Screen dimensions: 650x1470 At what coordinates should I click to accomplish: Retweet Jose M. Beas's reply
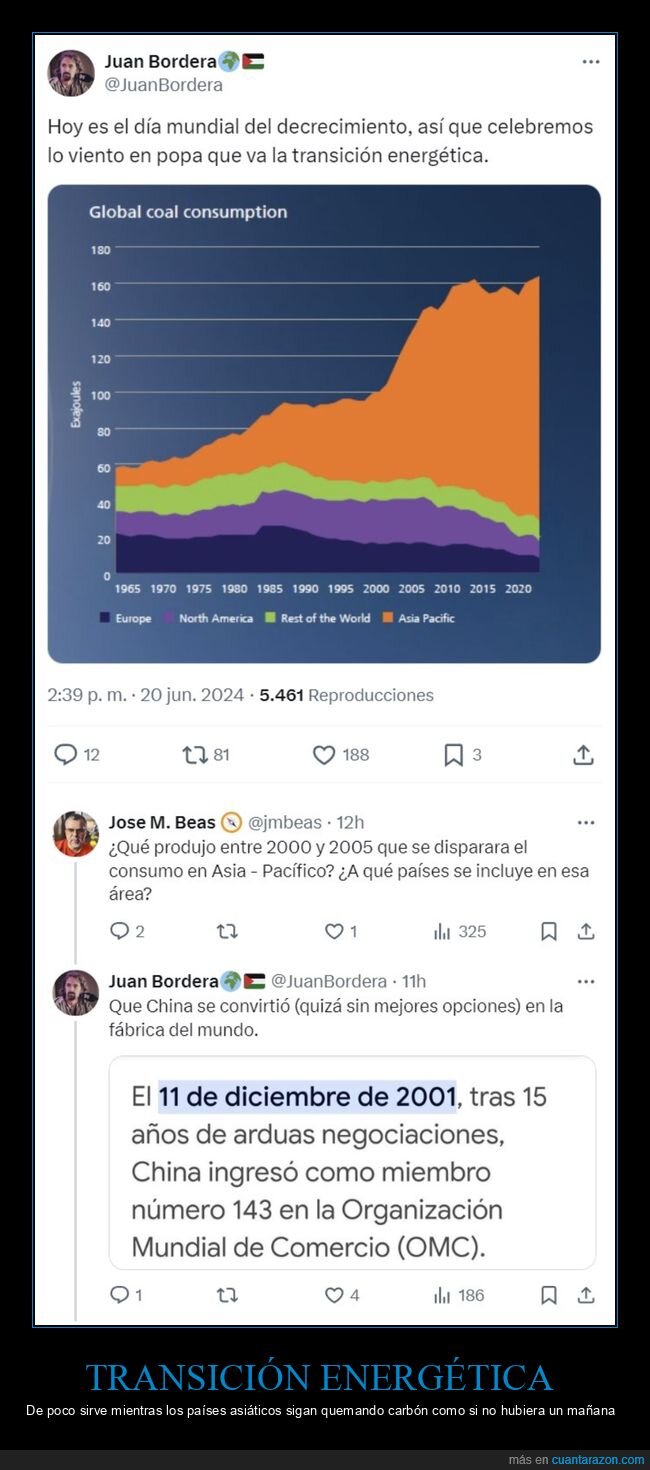pyautogui.click(x=227, y=932)
